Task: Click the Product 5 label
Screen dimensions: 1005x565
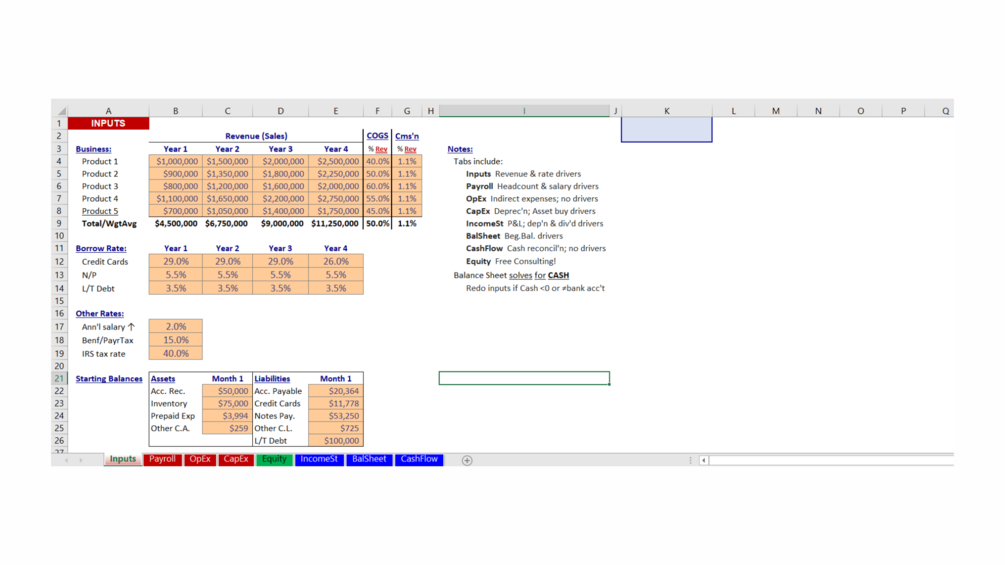Action: [x=100, y=211]
